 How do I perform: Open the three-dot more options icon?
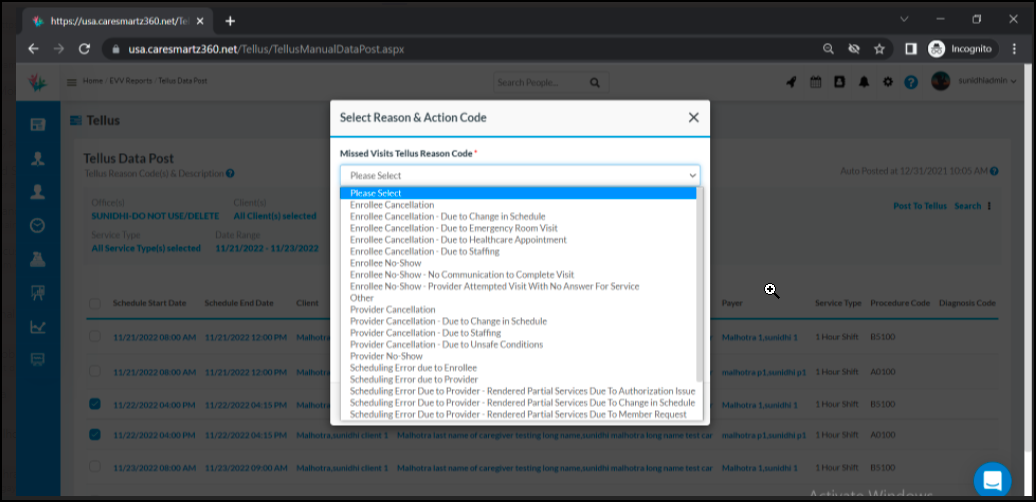click(x=989, y=205)
